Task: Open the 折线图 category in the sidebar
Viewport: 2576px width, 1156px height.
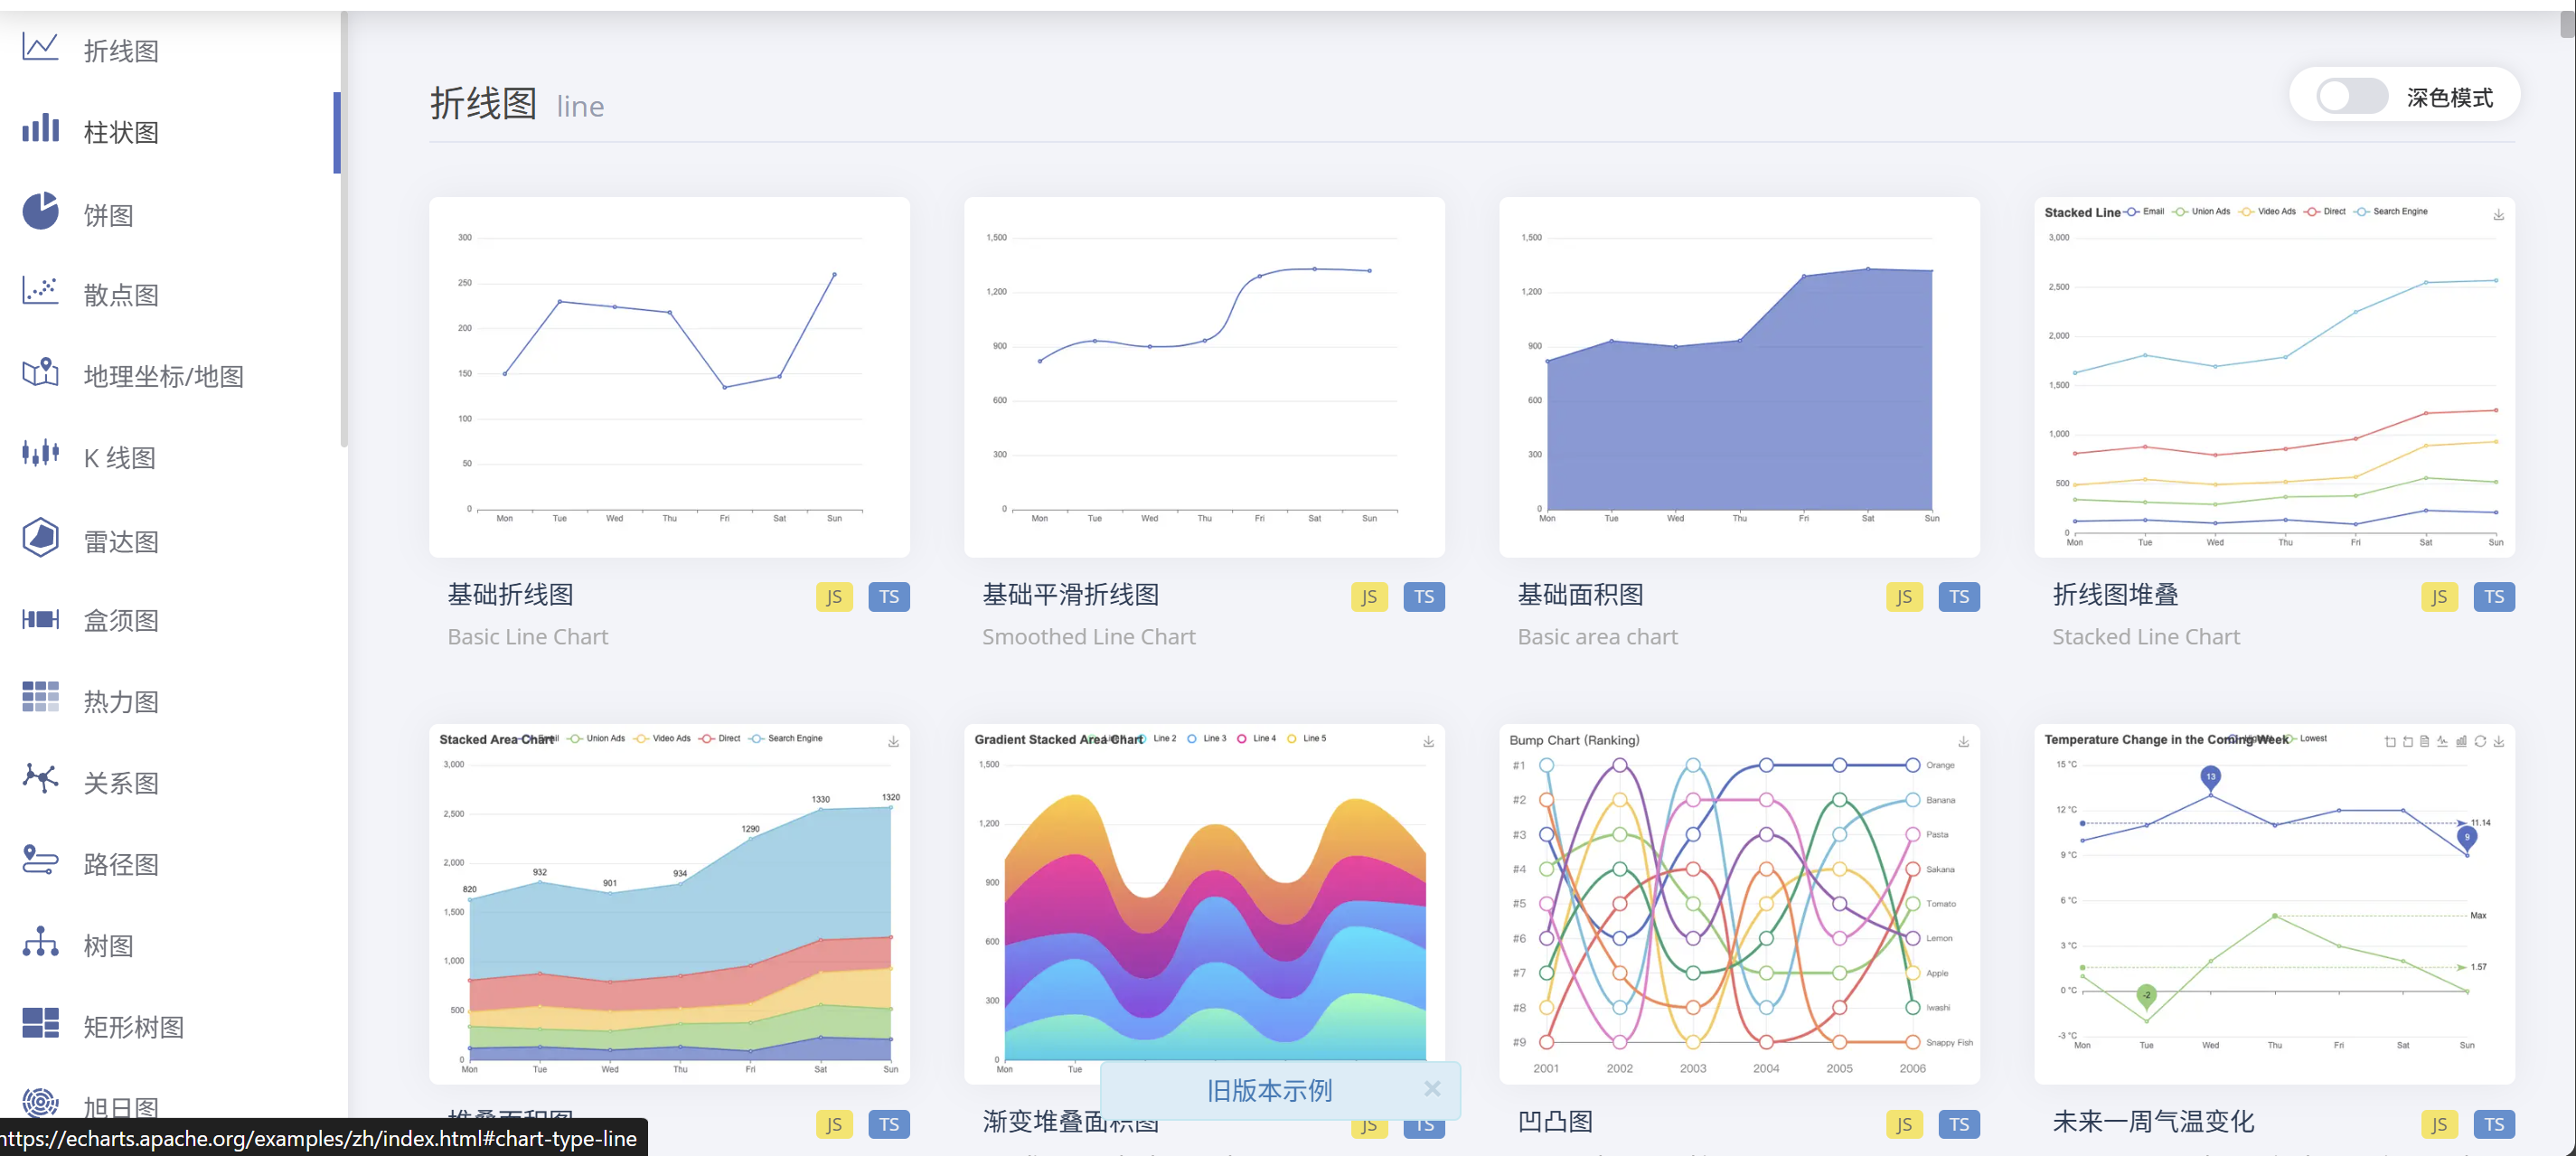Action: click(x=122, y=49)
